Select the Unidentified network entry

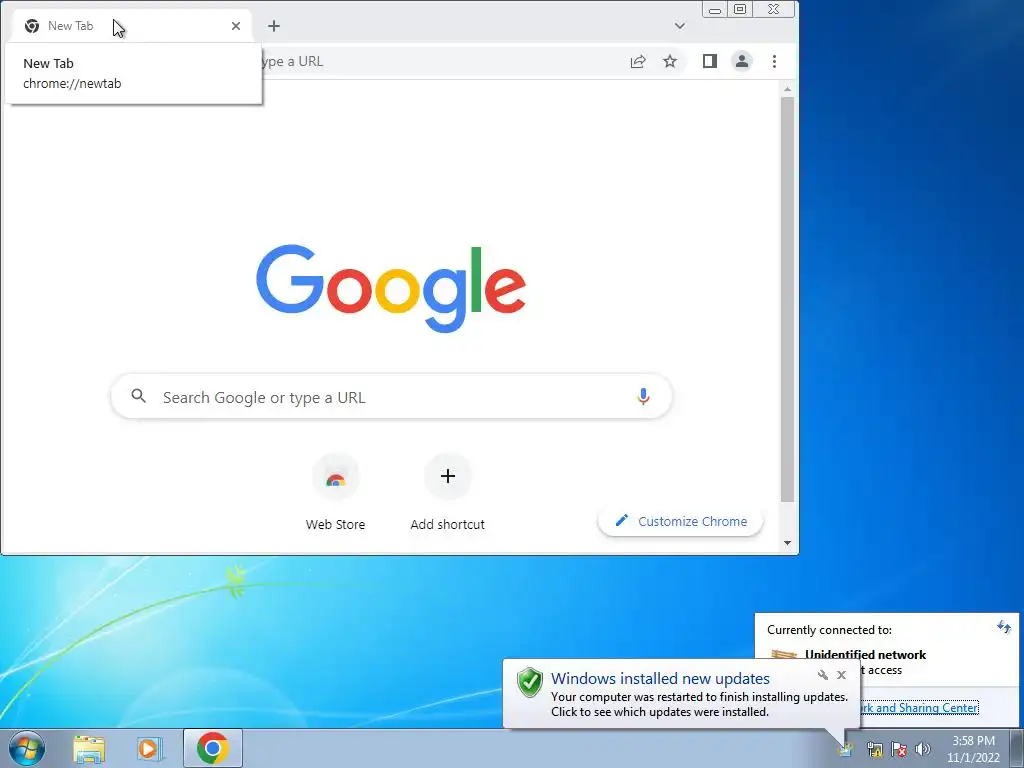pyautogui.click(x=865, y=654)
